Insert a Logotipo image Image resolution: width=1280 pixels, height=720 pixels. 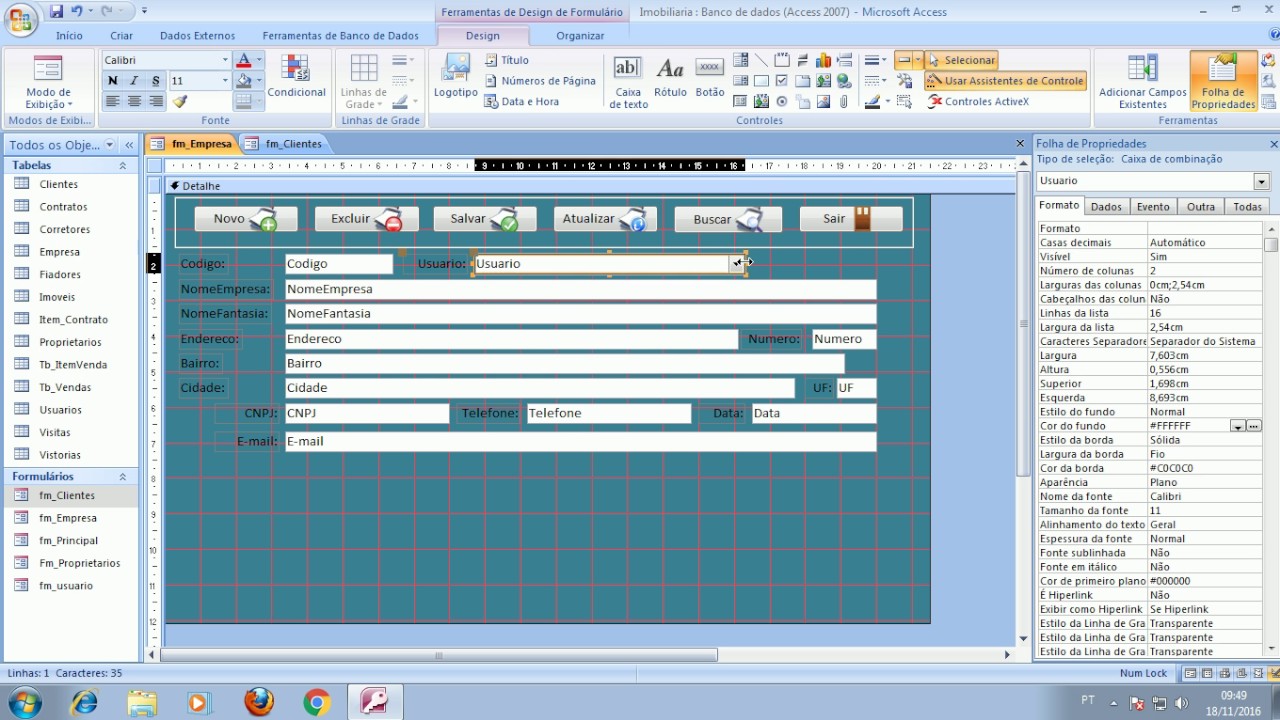[x=455, y=77]
